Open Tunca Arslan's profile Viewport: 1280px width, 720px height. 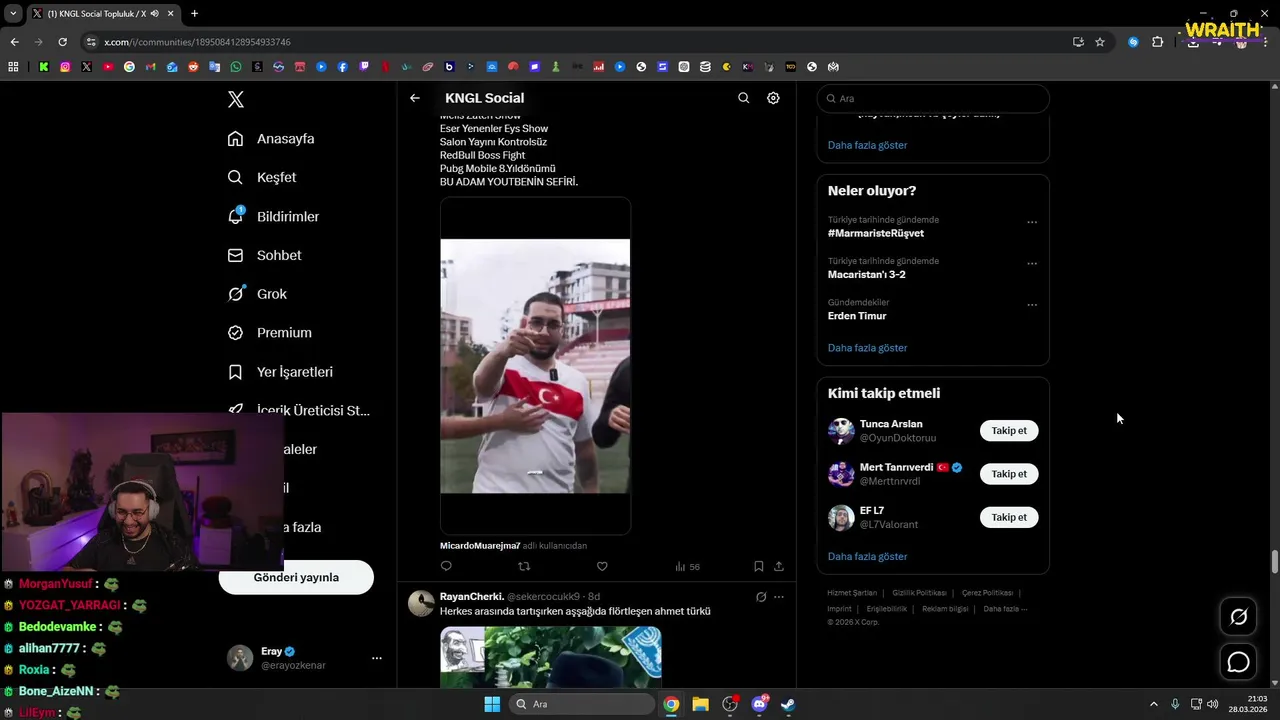(891, 424)
